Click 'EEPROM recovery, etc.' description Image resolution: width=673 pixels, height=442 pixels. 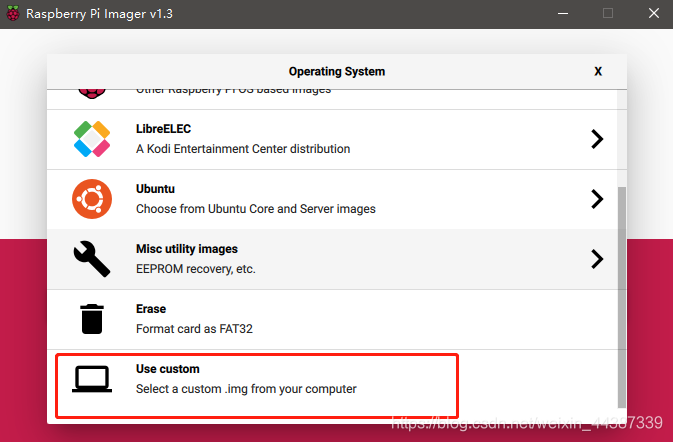pos(196,269)
